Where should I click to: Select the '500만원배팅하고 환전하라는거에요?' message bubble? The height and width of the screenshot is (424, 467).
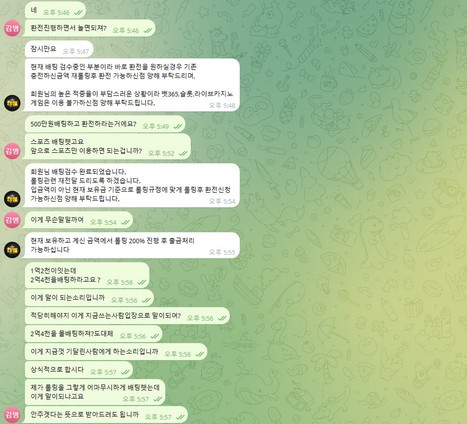click(105, 124)
